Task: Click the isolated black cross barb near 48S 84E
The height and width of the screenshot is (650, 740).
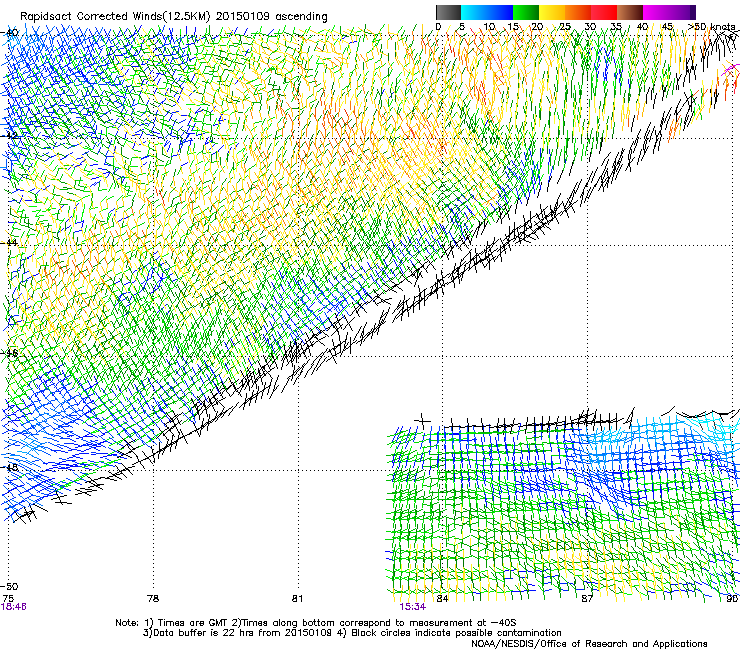Action: tap(422, 420)
